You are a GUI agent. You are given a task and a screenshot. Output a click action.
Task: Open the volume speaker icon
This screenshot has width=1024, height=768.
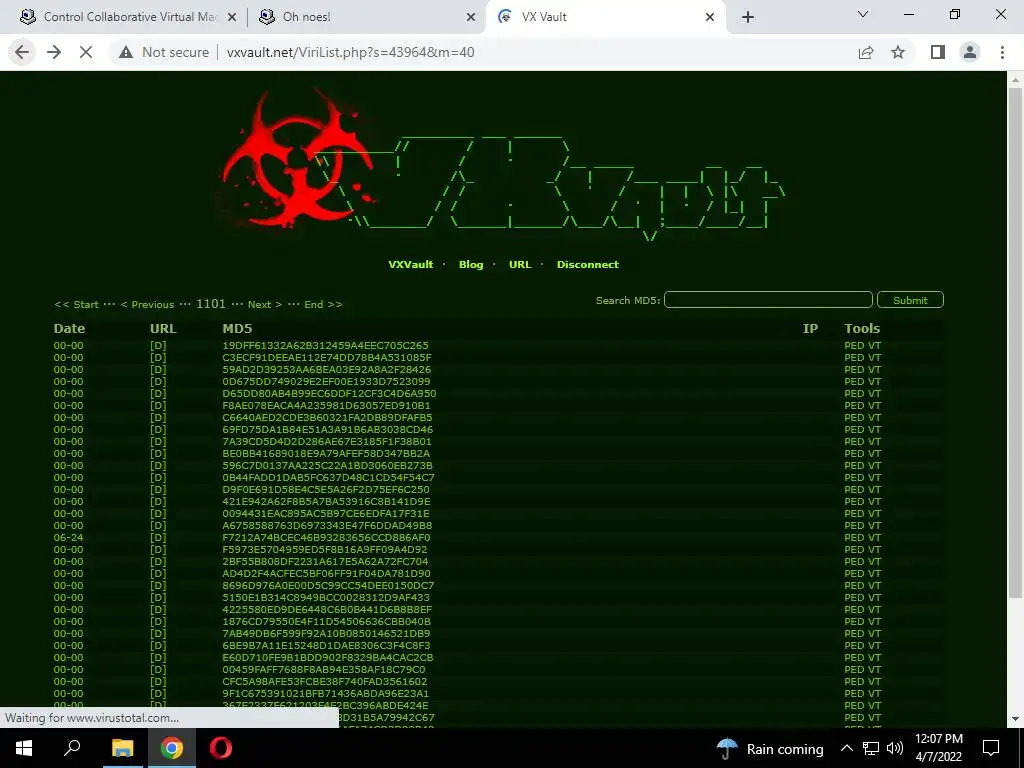pyautogui.click(x=895, y=748)
